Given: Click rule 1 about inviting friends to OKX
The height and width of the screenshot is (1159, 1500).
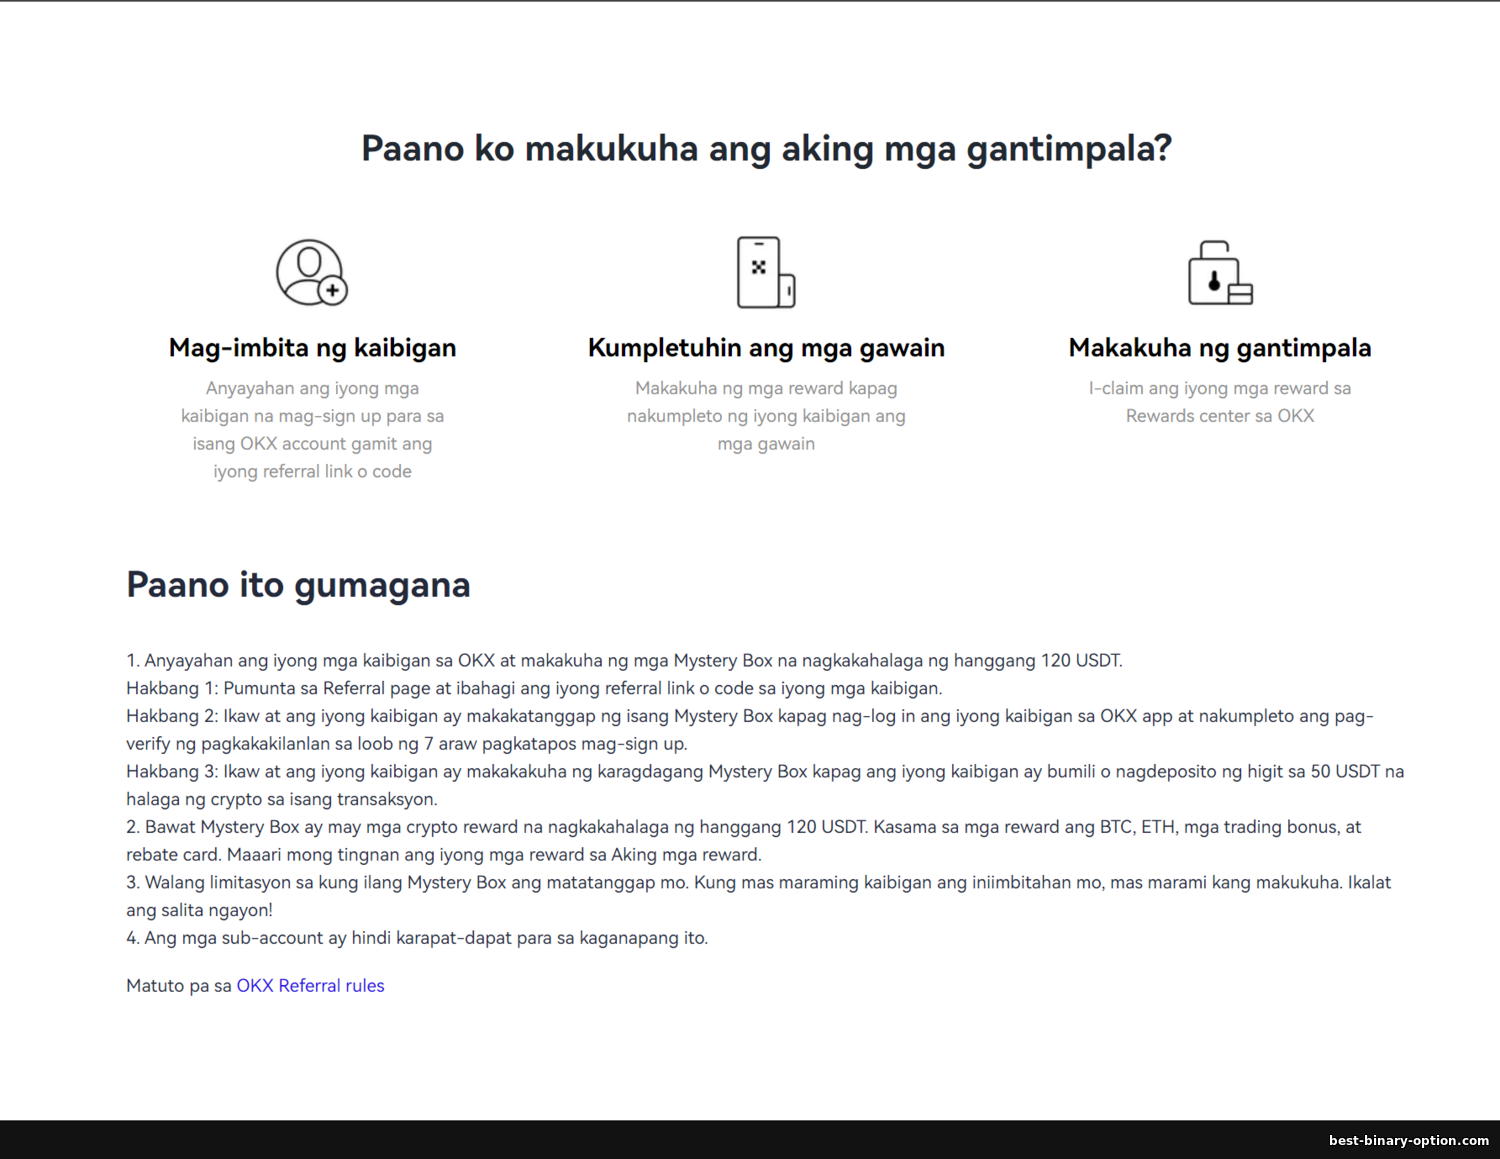Looking at the screenshot, I should [624, 661].
